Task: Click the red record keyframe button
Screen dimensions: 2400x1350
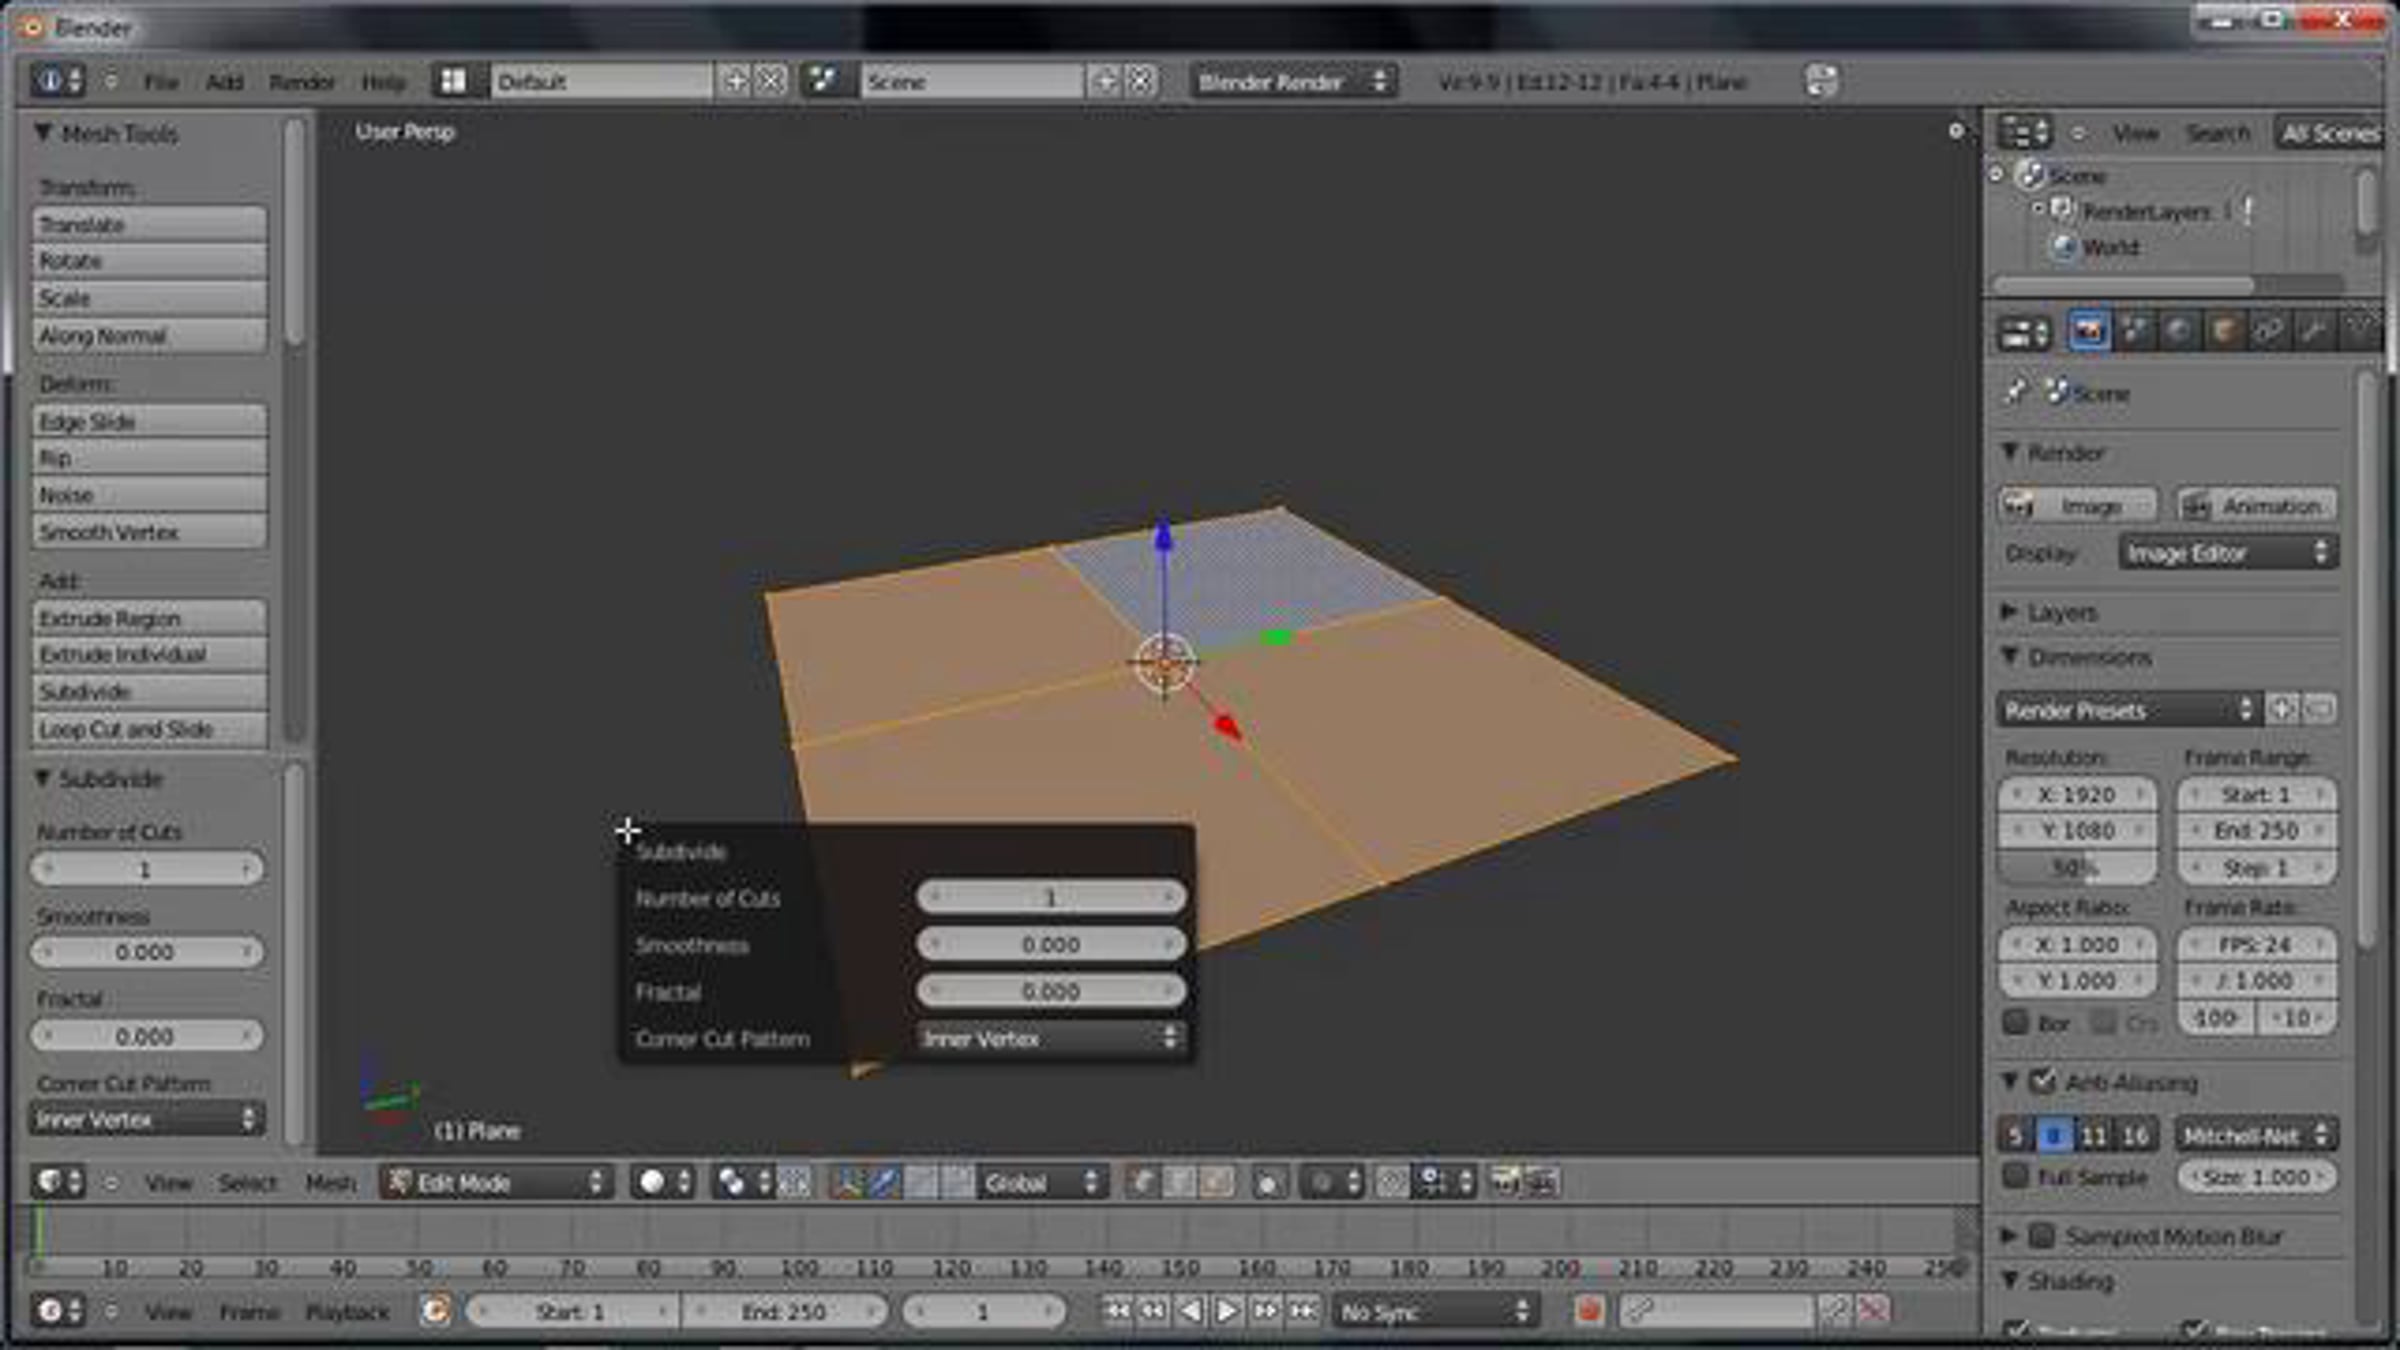Action: pos(1589,1310)
